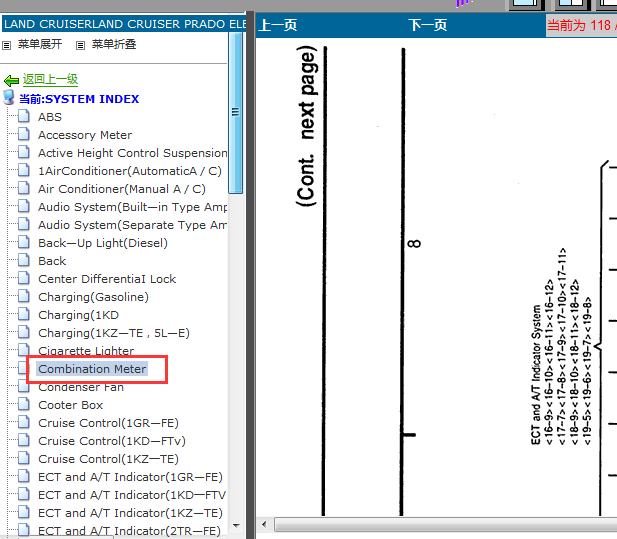617x539 pixels.
Task: Open Charging(Gasoline) entry
Action: point(93,297)
